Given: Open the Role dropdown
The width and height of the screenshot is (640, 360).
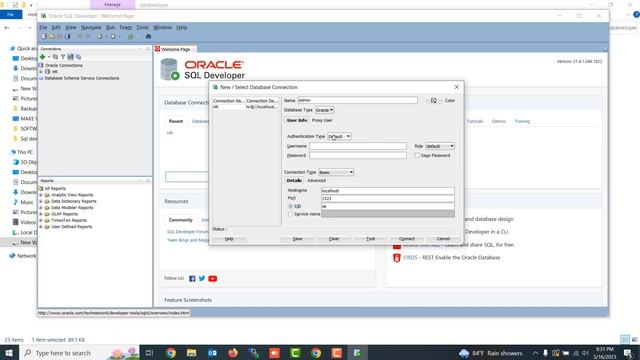Looking at the screenshot, I should 440,146.
